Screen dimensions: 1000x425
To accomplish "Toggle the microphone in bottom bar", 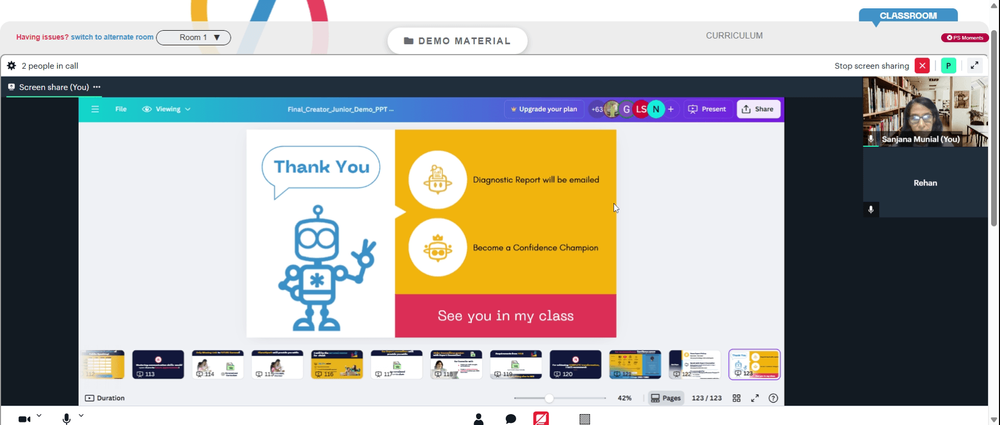I will tap(66, 419).
